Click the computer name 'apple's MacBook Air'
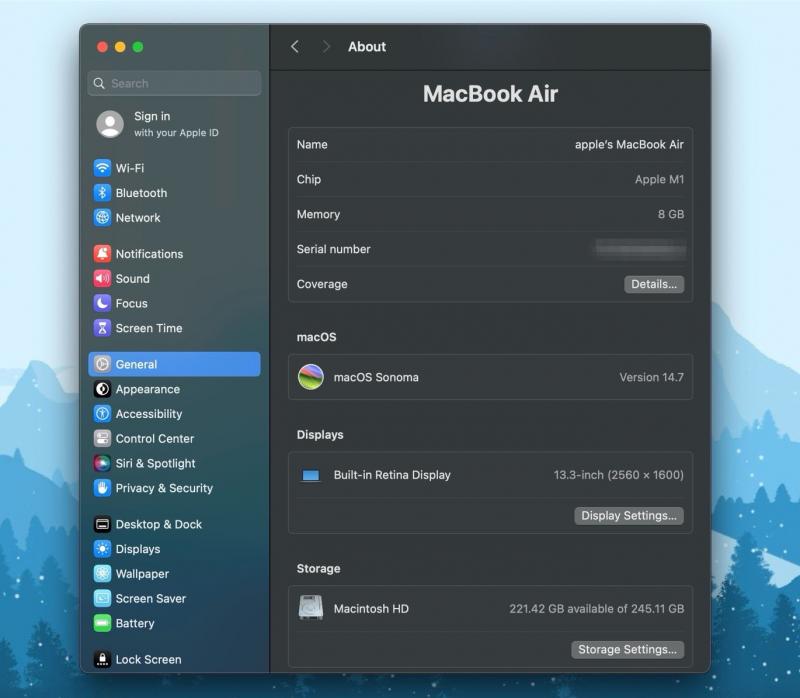The height and width of the screenshot is (698, 800). (x=629, y=144)
